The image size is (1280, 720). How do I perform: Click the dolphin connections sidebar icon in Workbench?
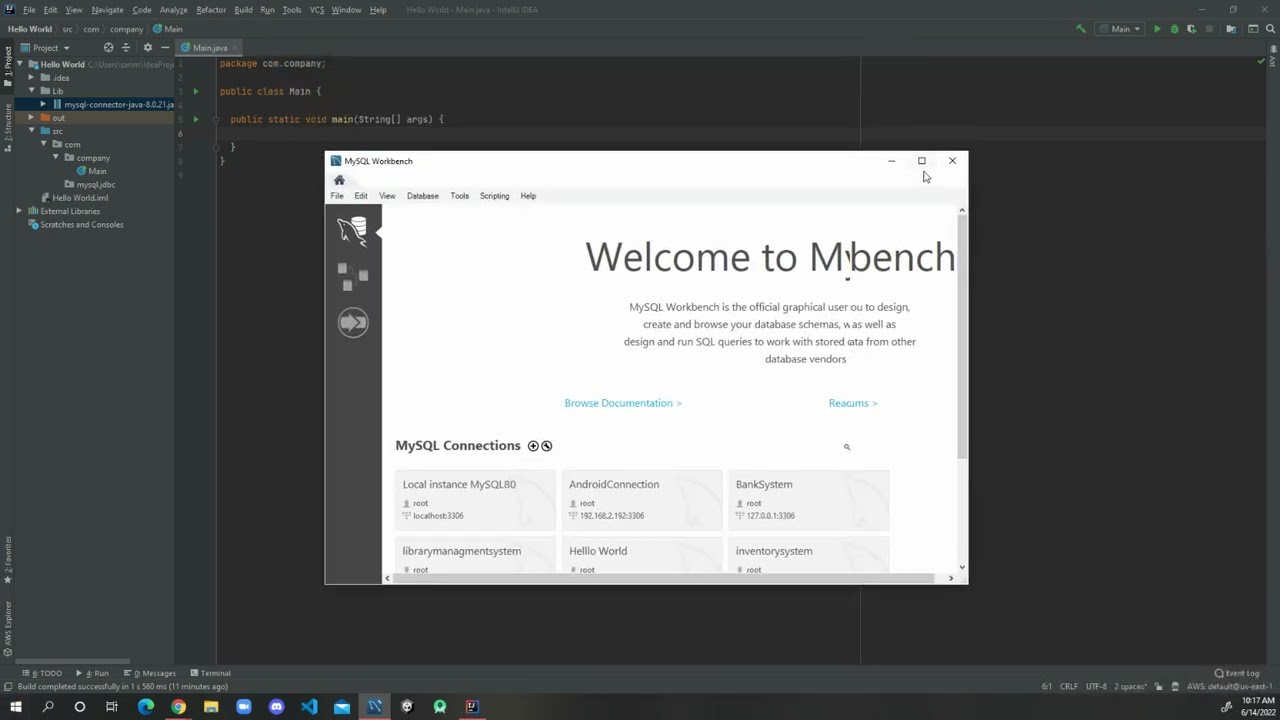[352, 230]
